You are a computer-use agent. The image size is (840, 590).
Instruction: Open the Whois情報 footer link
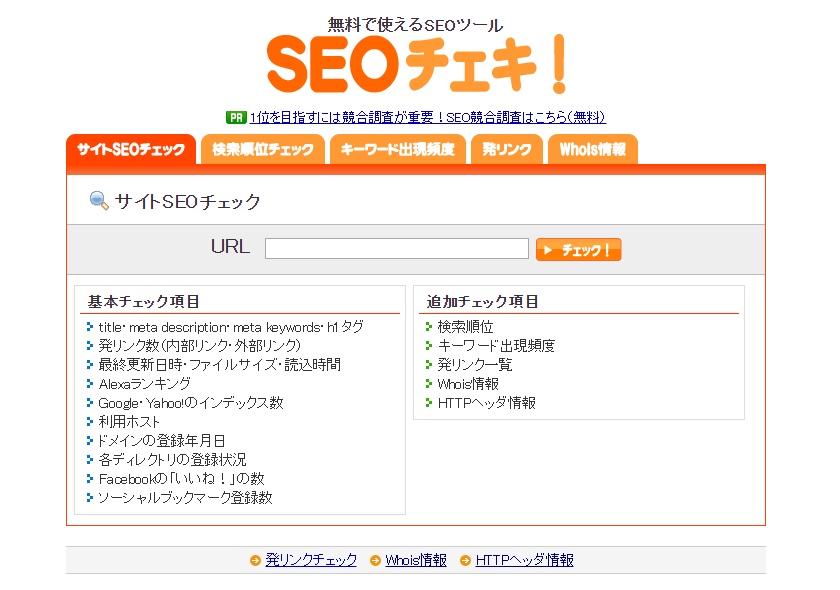coord(416,560)
